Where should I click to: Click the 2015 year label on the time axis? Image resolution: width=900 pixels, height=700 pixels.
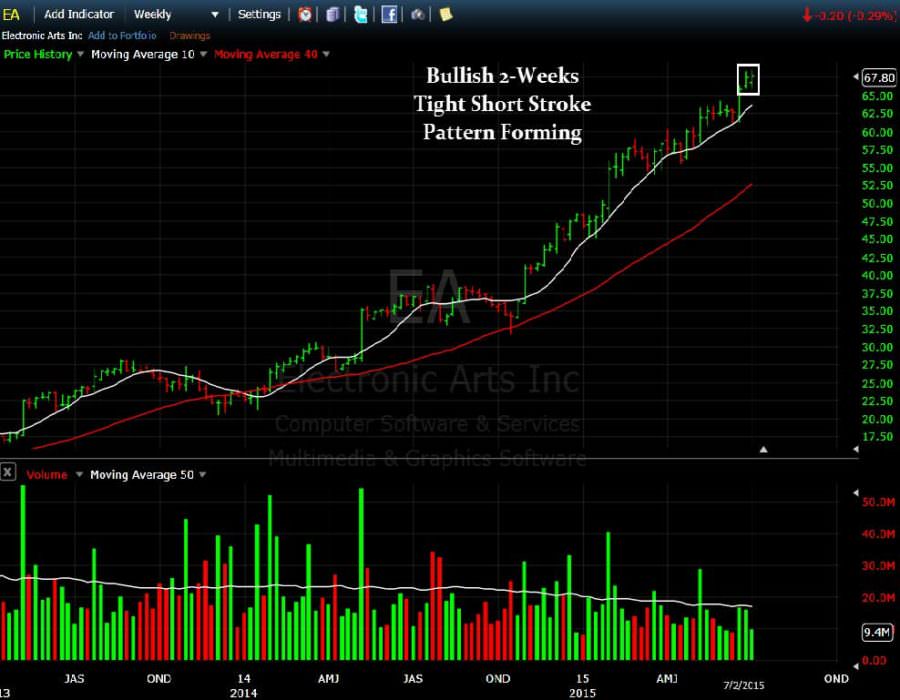582,693
